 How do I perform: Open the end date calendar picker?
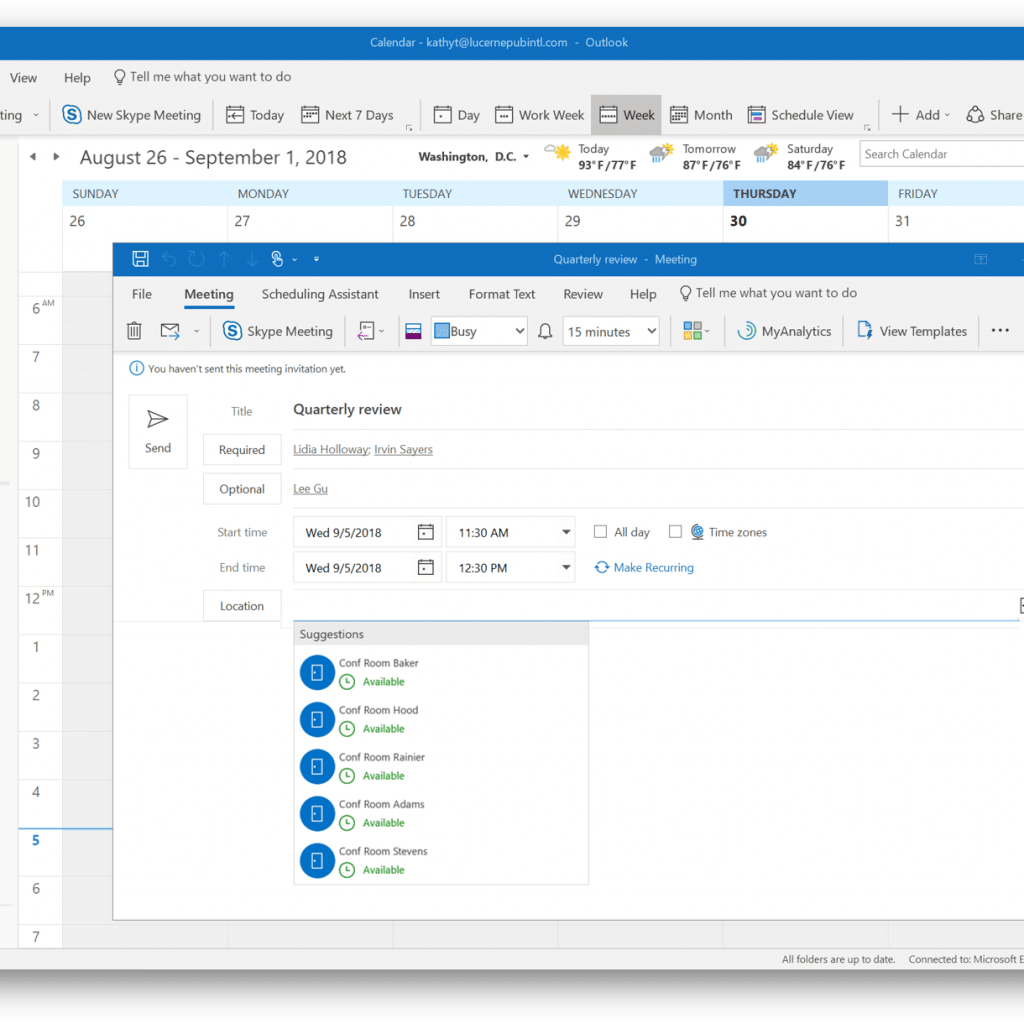click(x=425, y=567)
